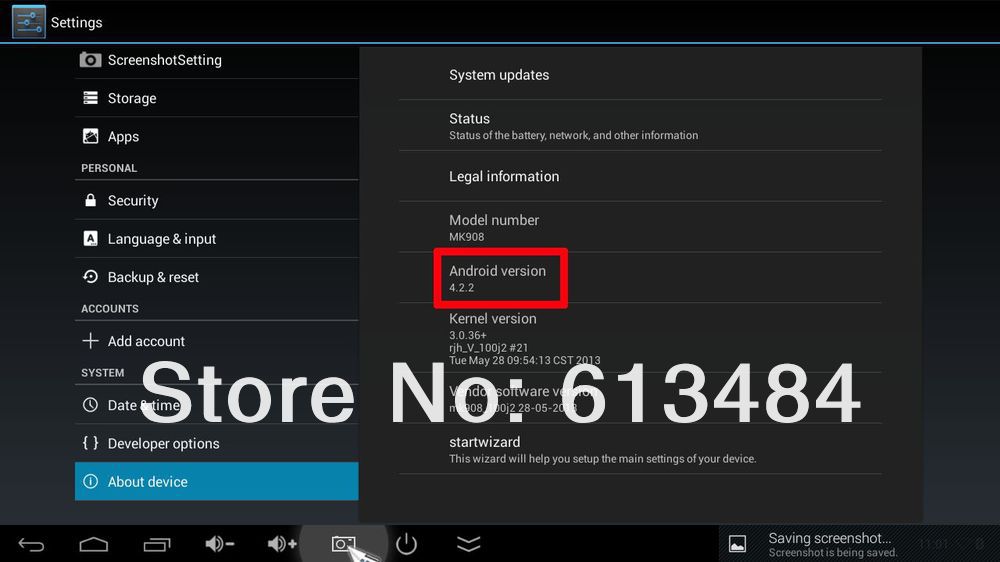
Task: Click the Date & time clock icon
Action: (91, 404)
